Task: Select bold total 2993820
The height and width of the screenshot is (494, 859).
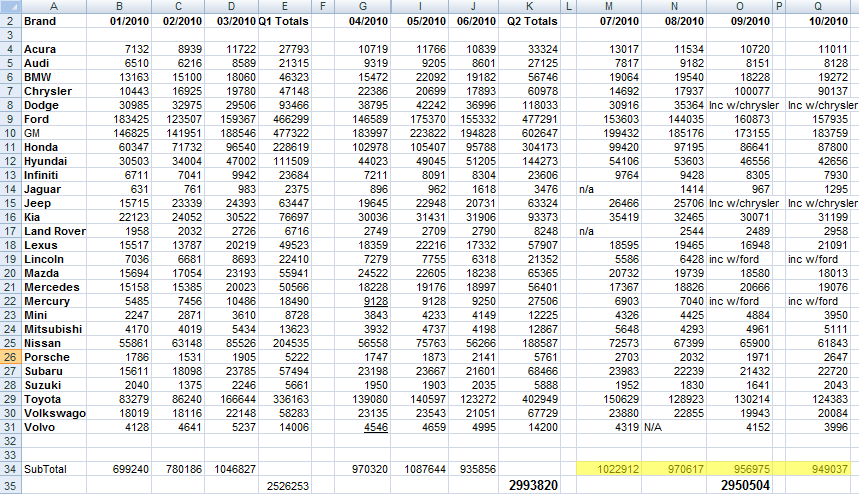Action: (529, 485)
